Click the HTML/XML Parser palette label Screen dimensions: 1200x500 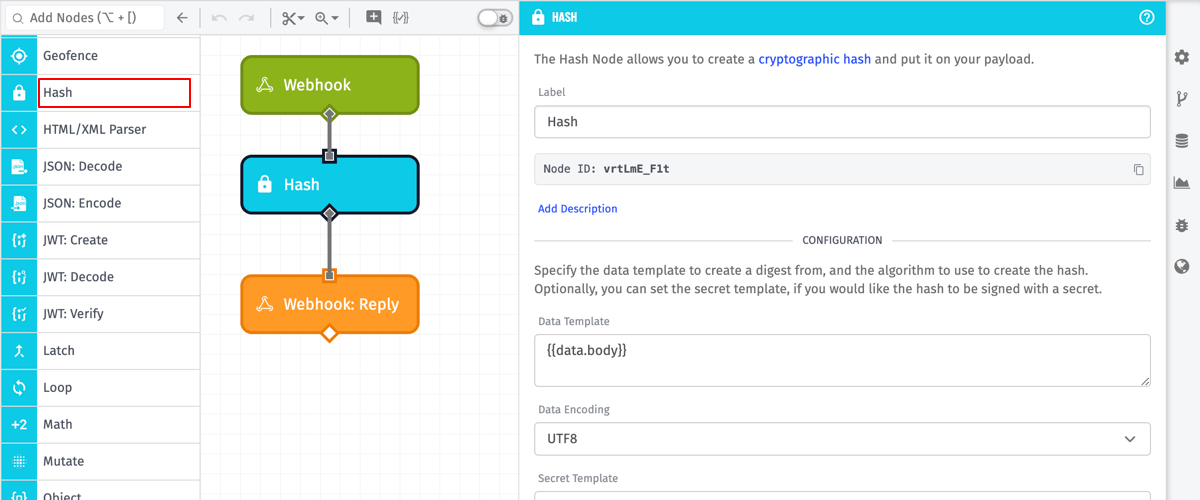[95, 130]
